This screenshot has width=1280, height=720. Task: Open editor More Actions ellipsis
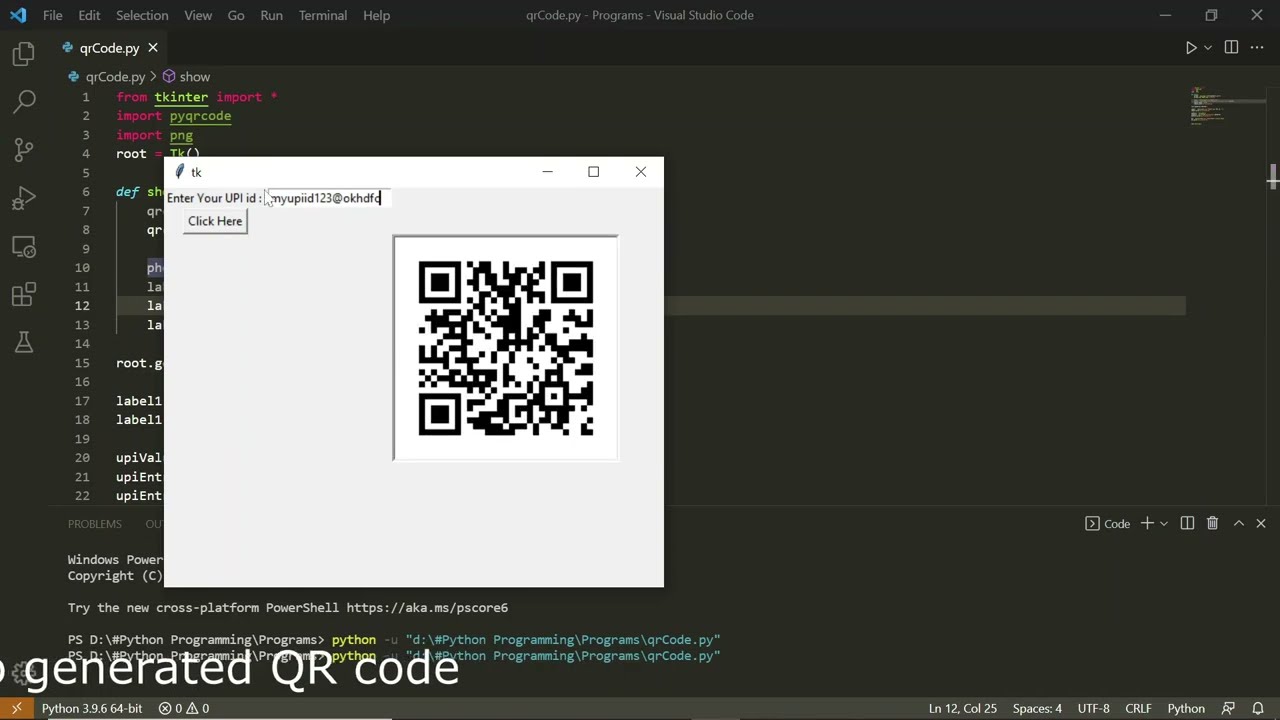(1259, 48)
